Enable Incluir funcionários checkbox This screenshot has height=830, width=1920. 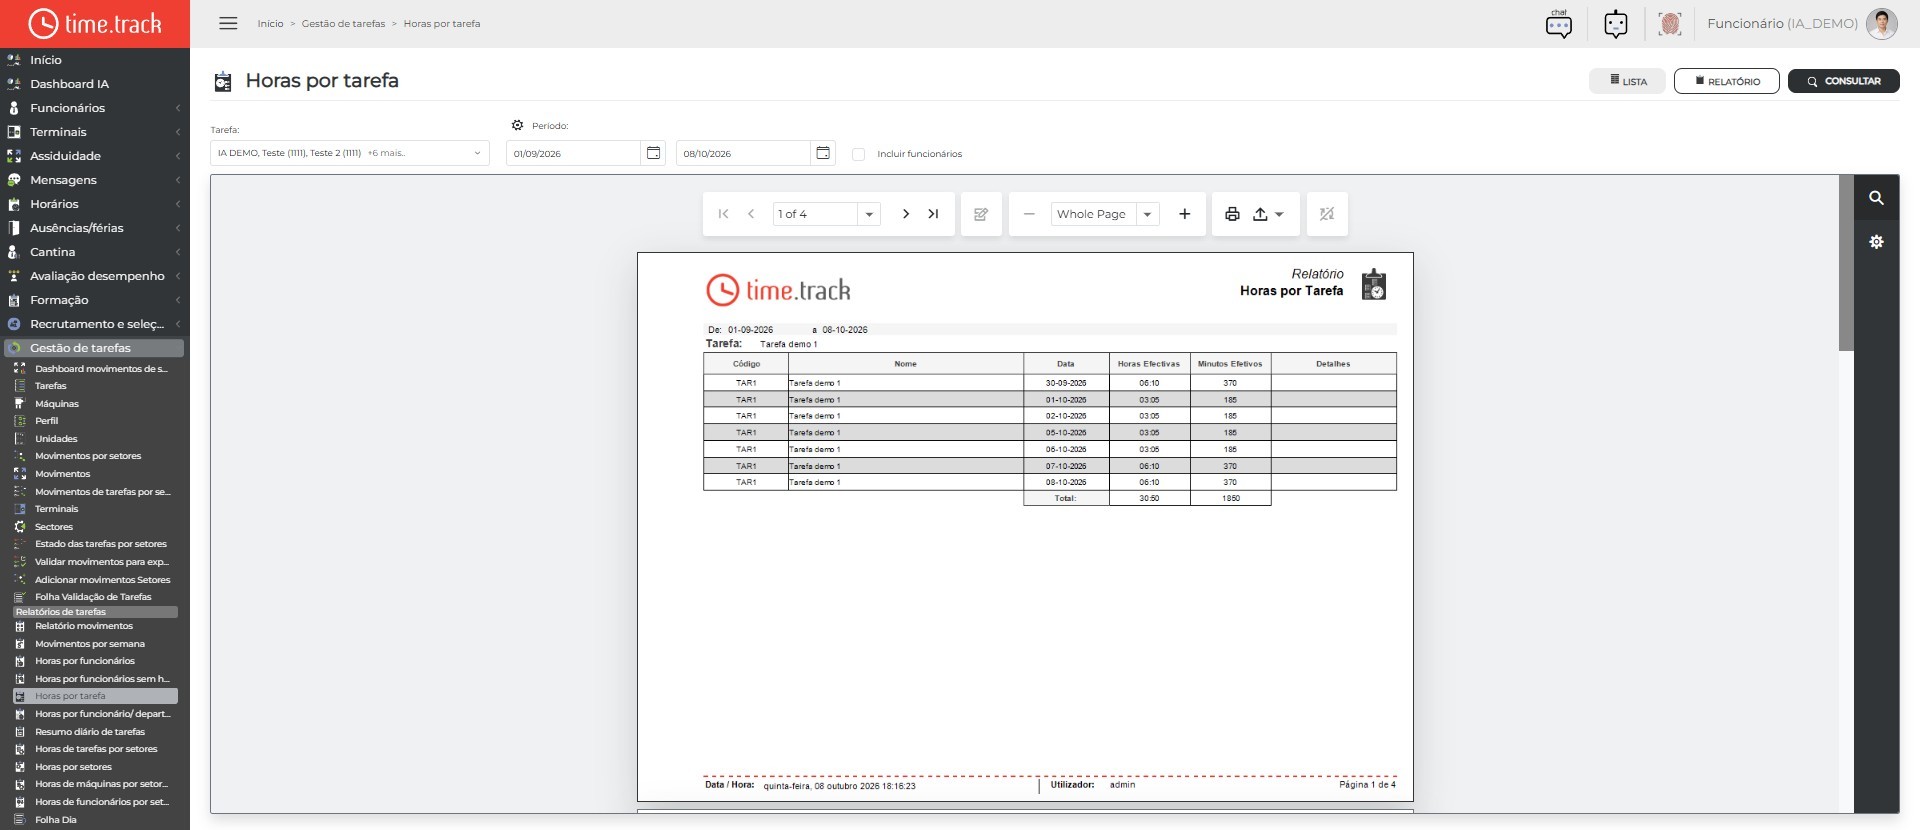tap(858, 154)
